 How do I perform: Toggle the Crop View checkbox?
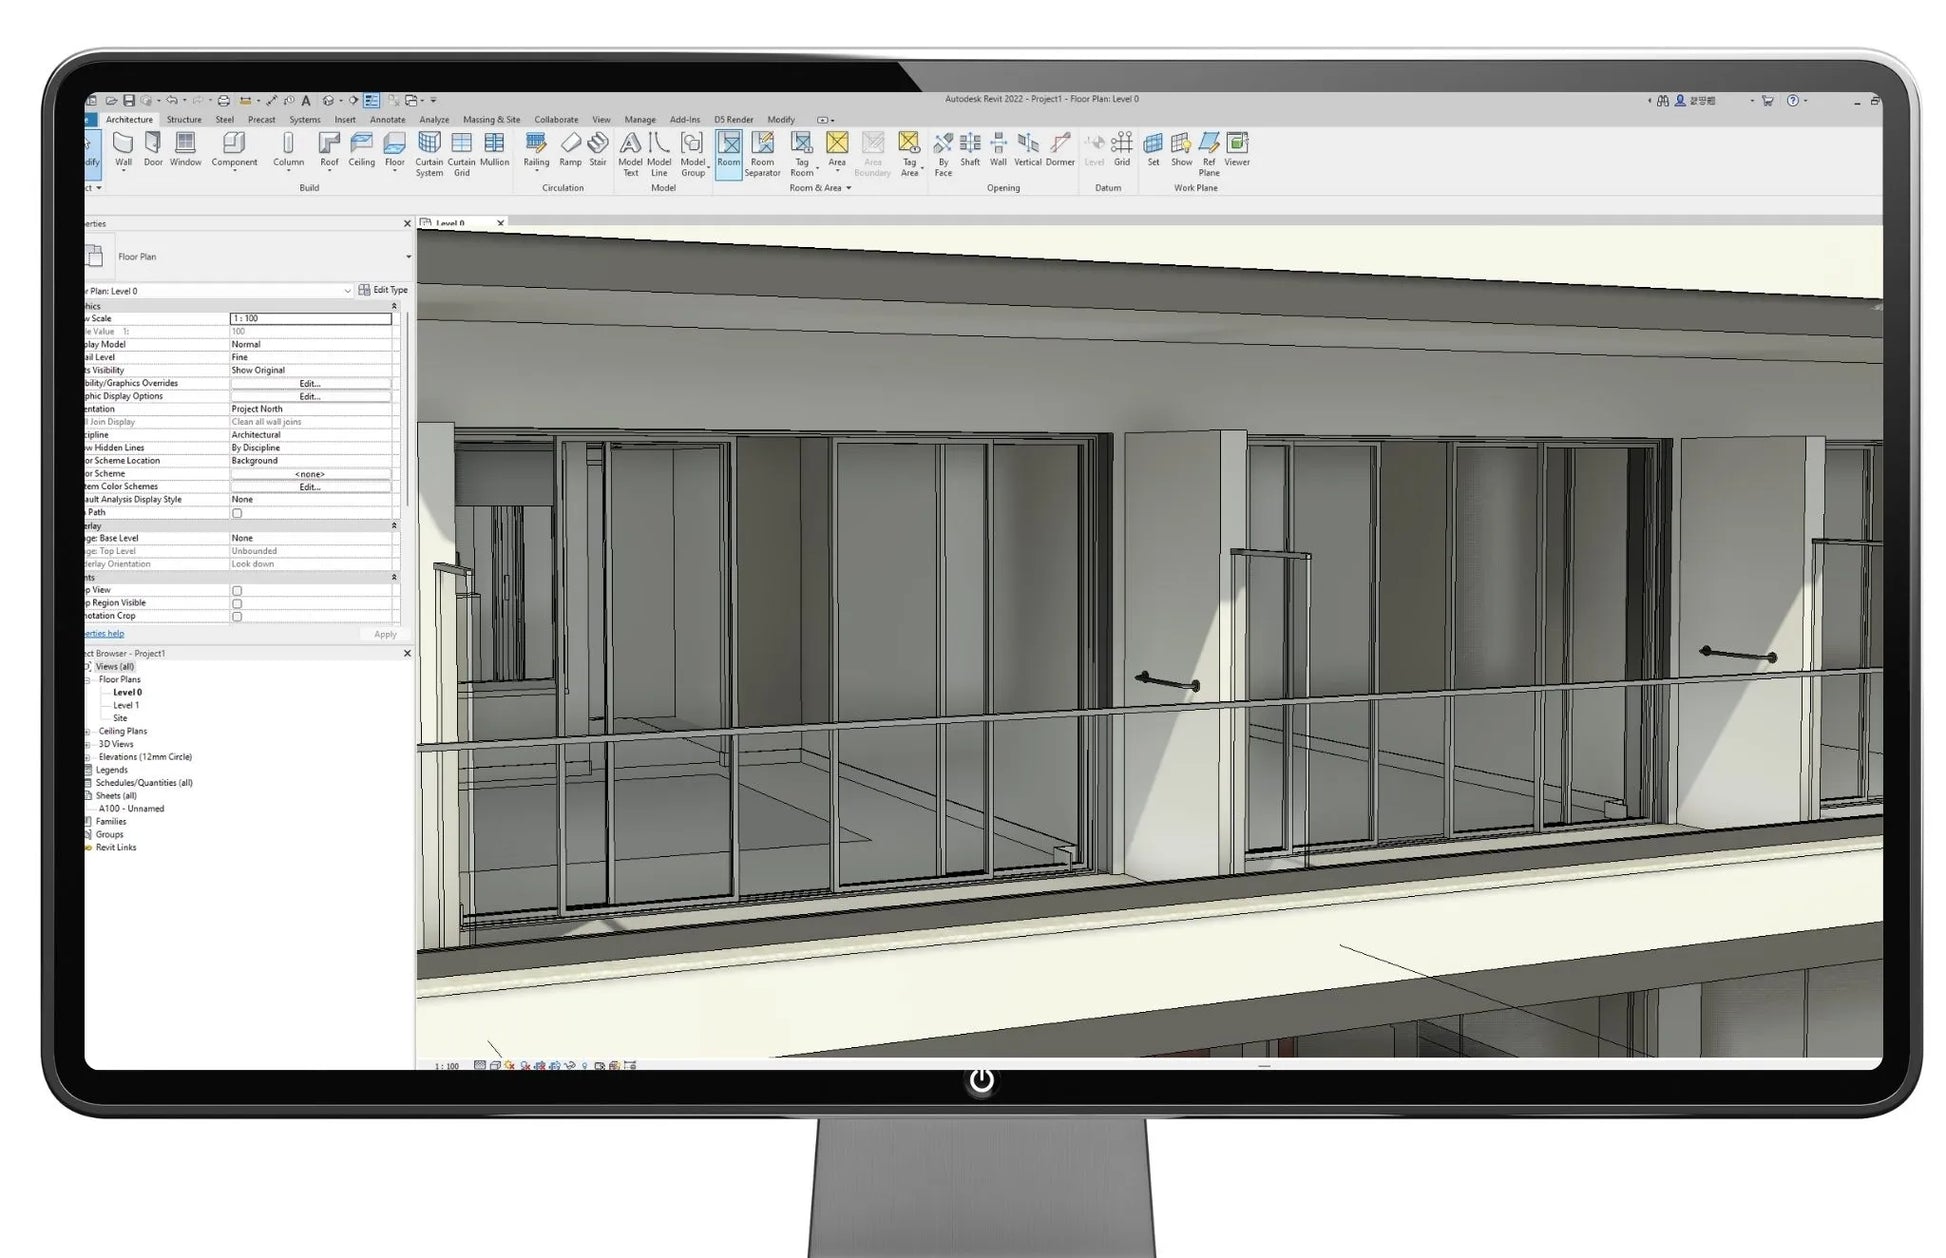[x=237, y=591]
